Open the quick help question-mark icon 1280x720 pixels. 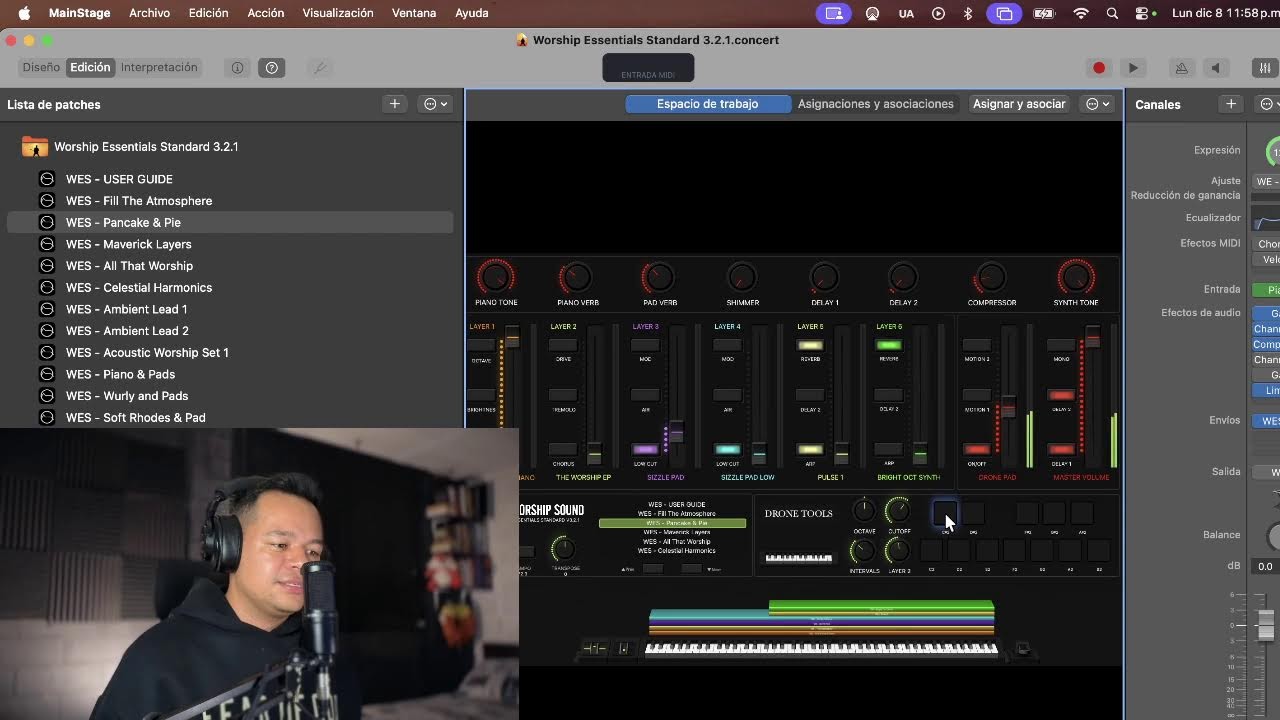point(271,68)
